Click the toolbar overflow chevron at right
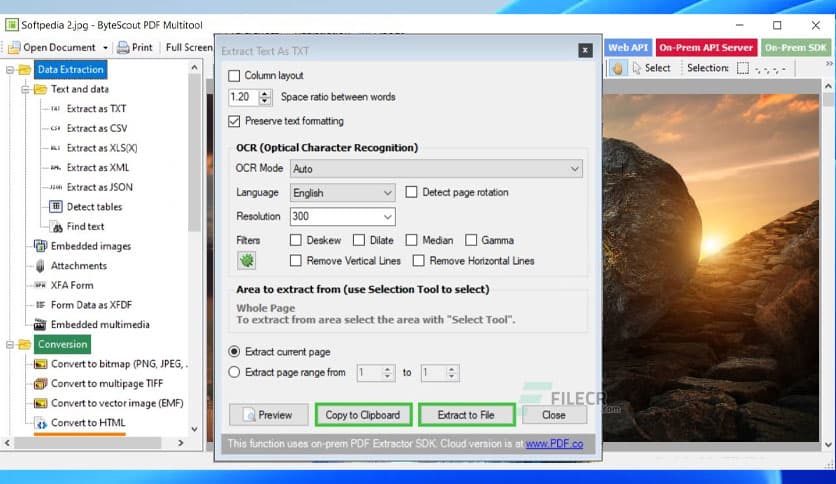 tap(829, 63)
